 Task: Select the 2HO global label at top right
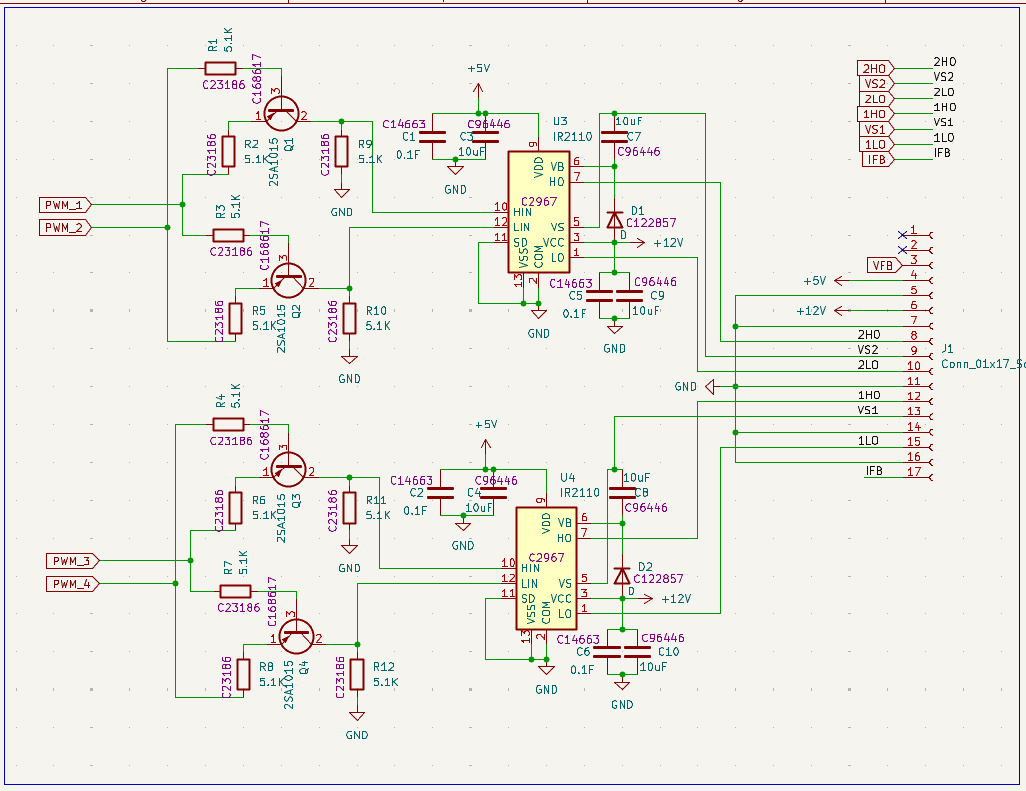(874, 68)
